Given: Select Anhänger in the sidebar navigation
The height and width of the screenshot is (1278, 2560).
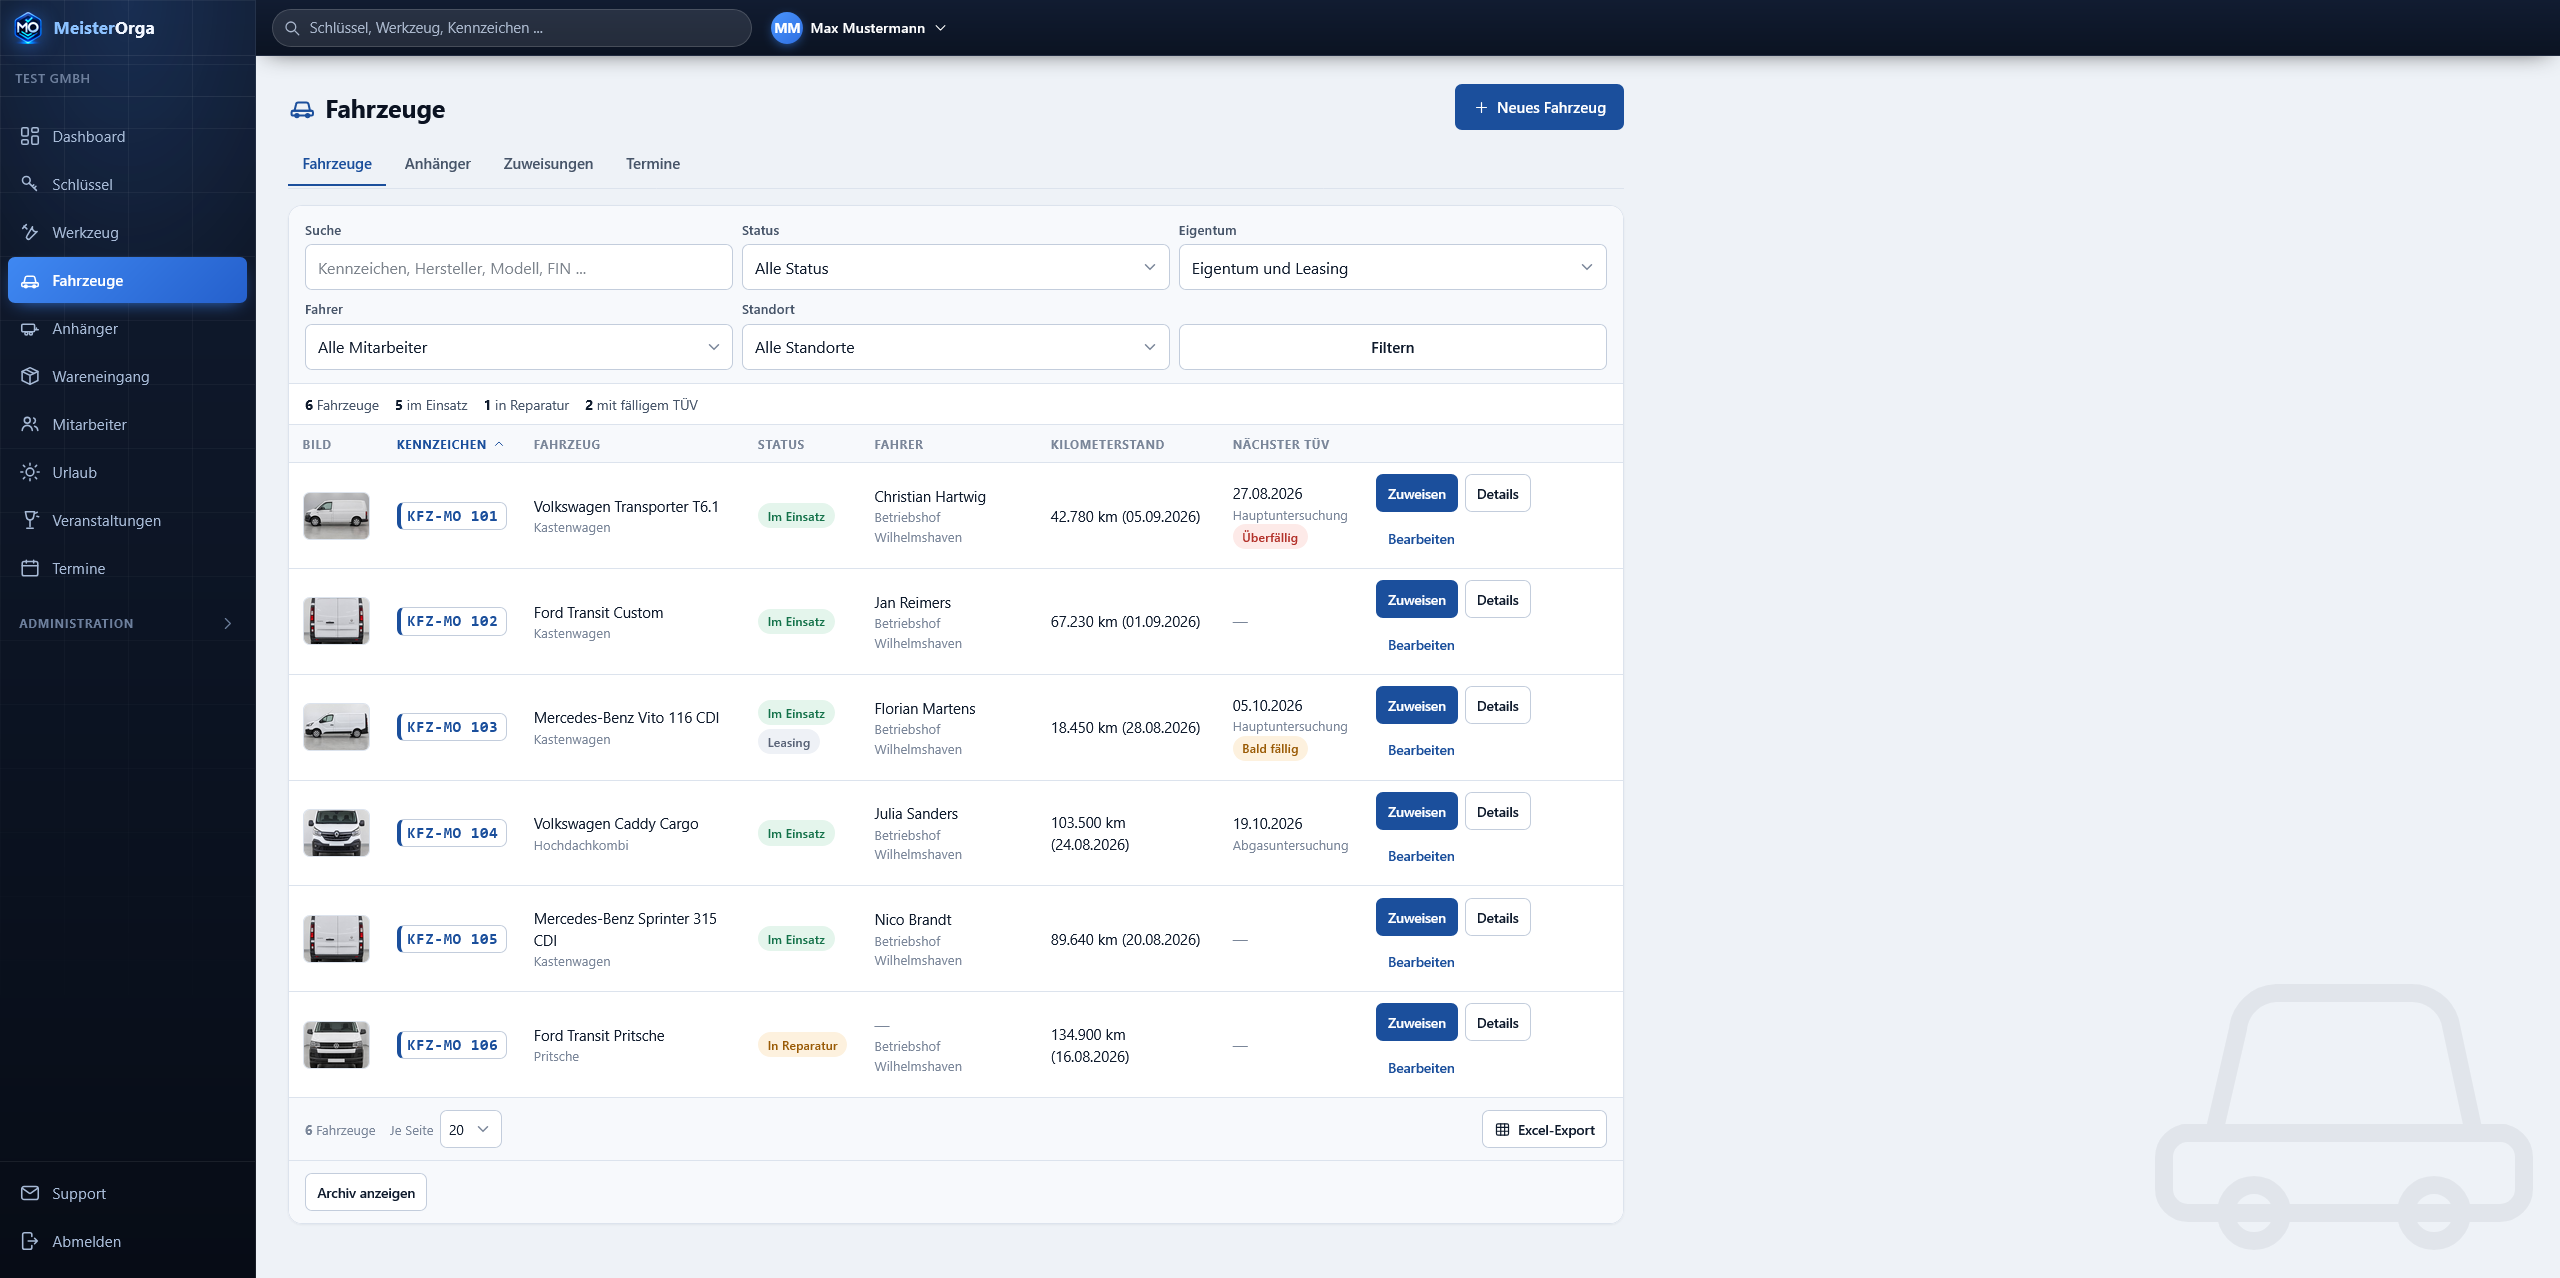Looking at the screenshot, I should (127, 329).
